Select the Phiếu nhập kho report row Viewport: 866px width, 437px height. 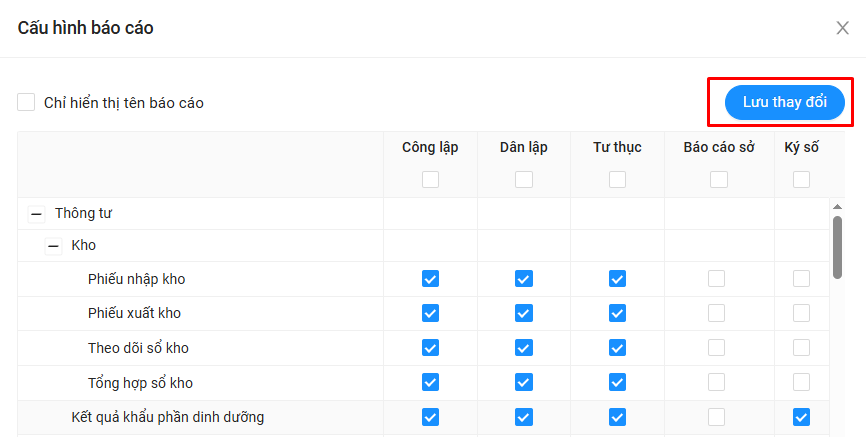coord(136,279)
